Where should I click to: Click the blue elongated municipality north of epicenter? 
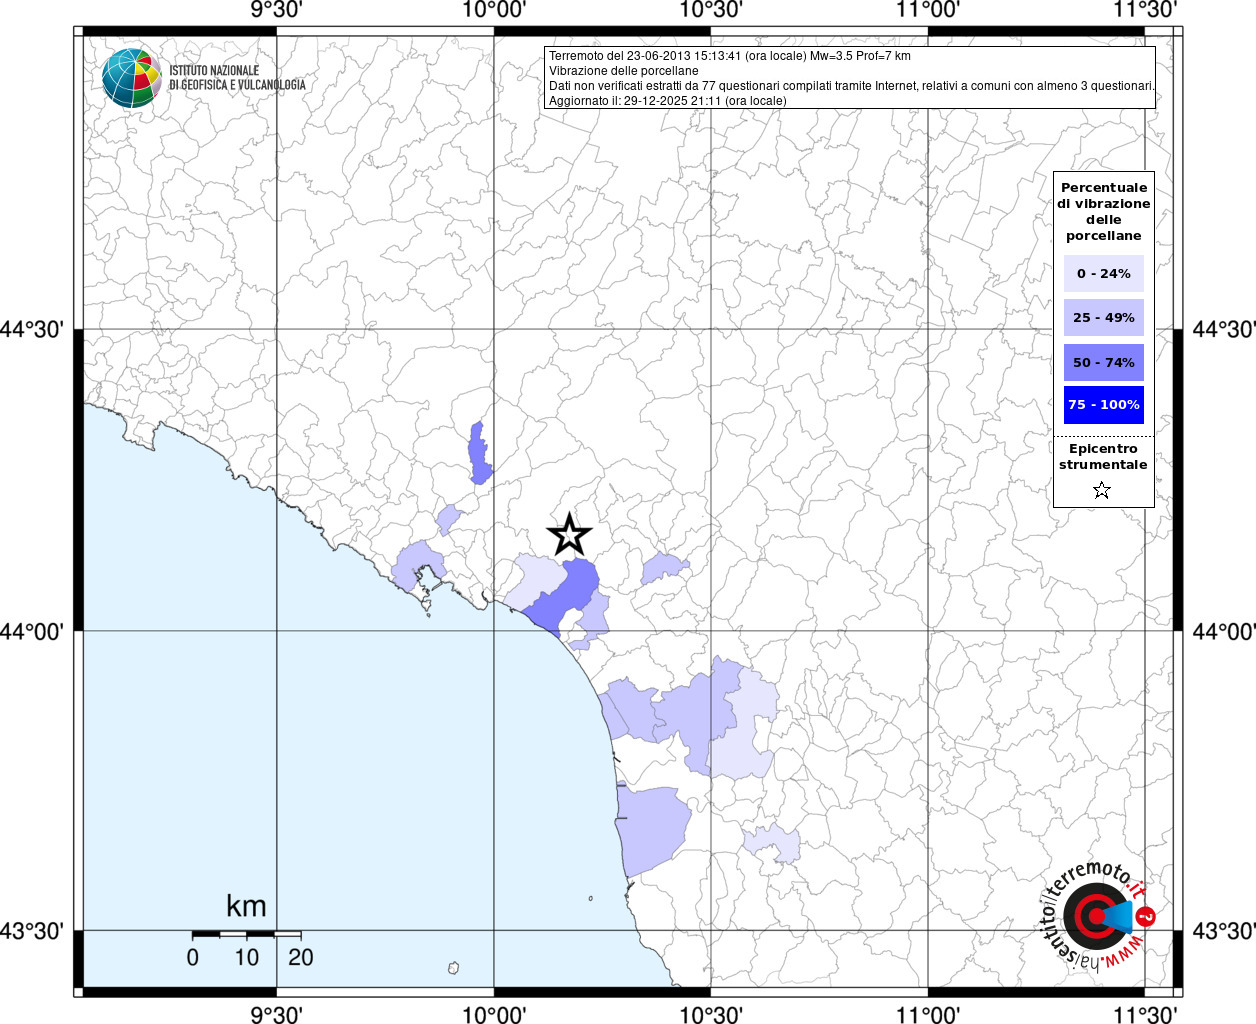480,454
